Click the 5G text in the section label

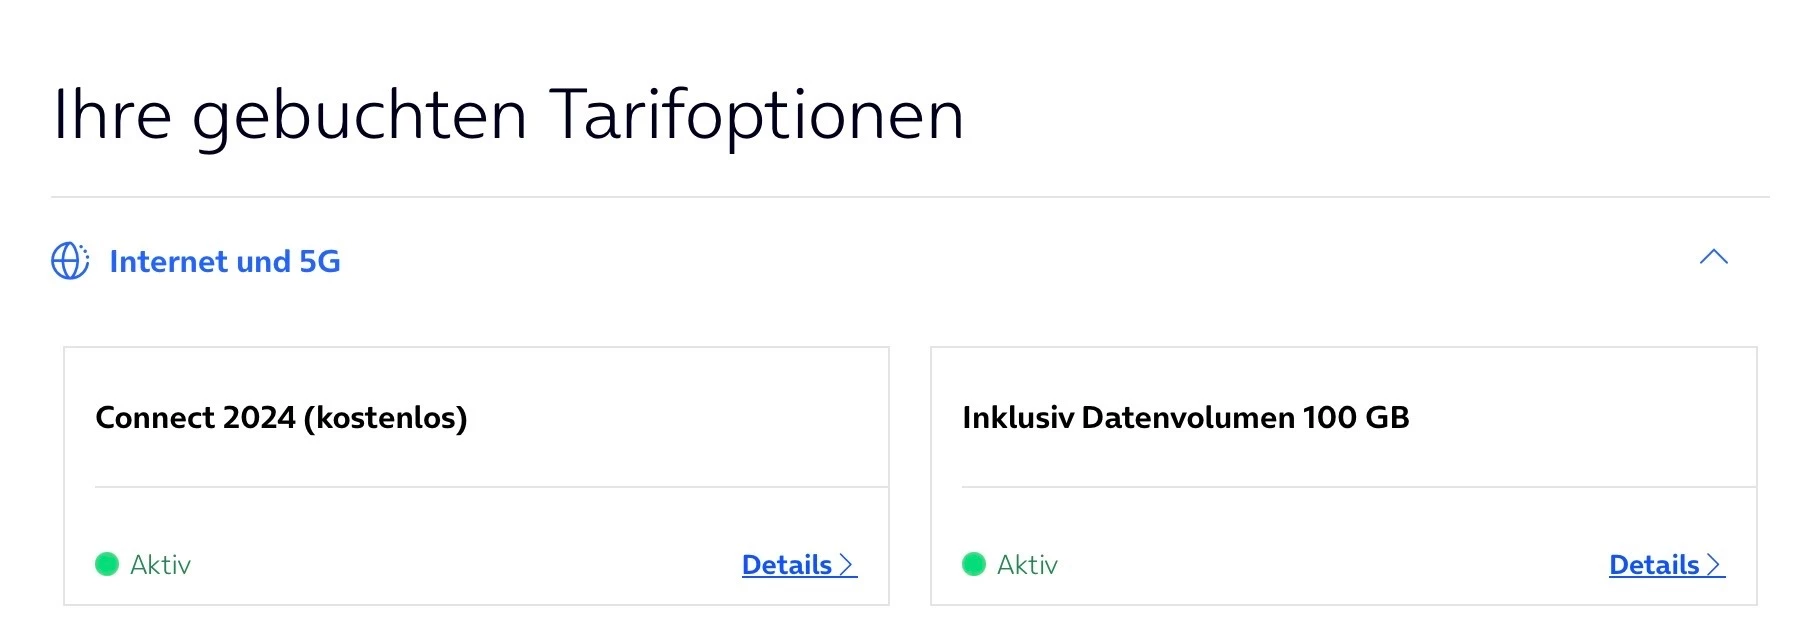[x=320, y=262]
